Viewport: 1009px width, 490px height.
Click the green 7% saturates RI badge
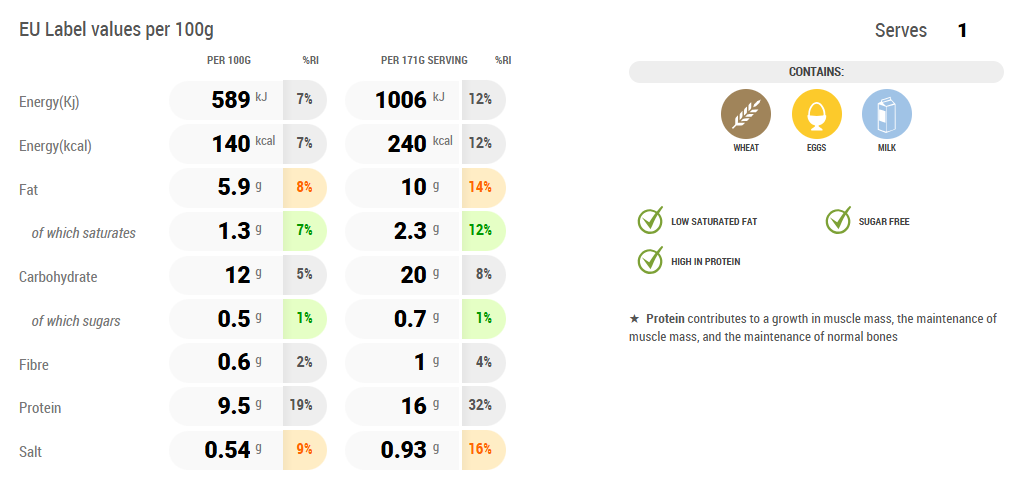click(305, 231)
